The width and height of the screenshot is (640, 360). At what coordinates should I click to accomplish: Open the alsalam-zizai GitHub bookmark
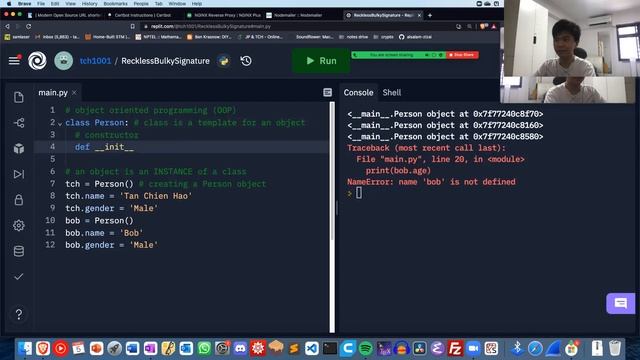pos(415,37)
